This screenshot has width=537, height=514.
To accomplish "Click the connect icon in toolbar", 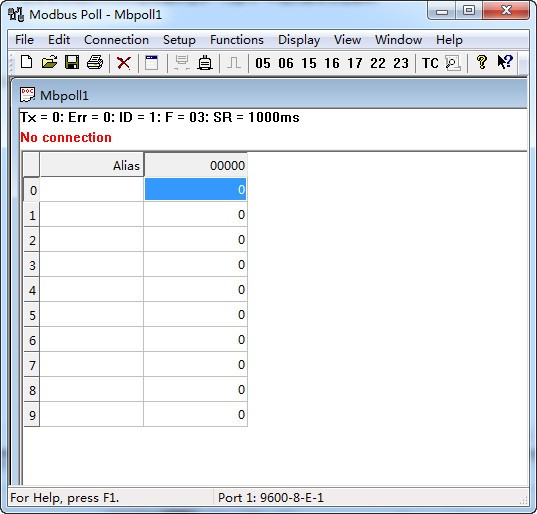I will (x=182, y=63).
